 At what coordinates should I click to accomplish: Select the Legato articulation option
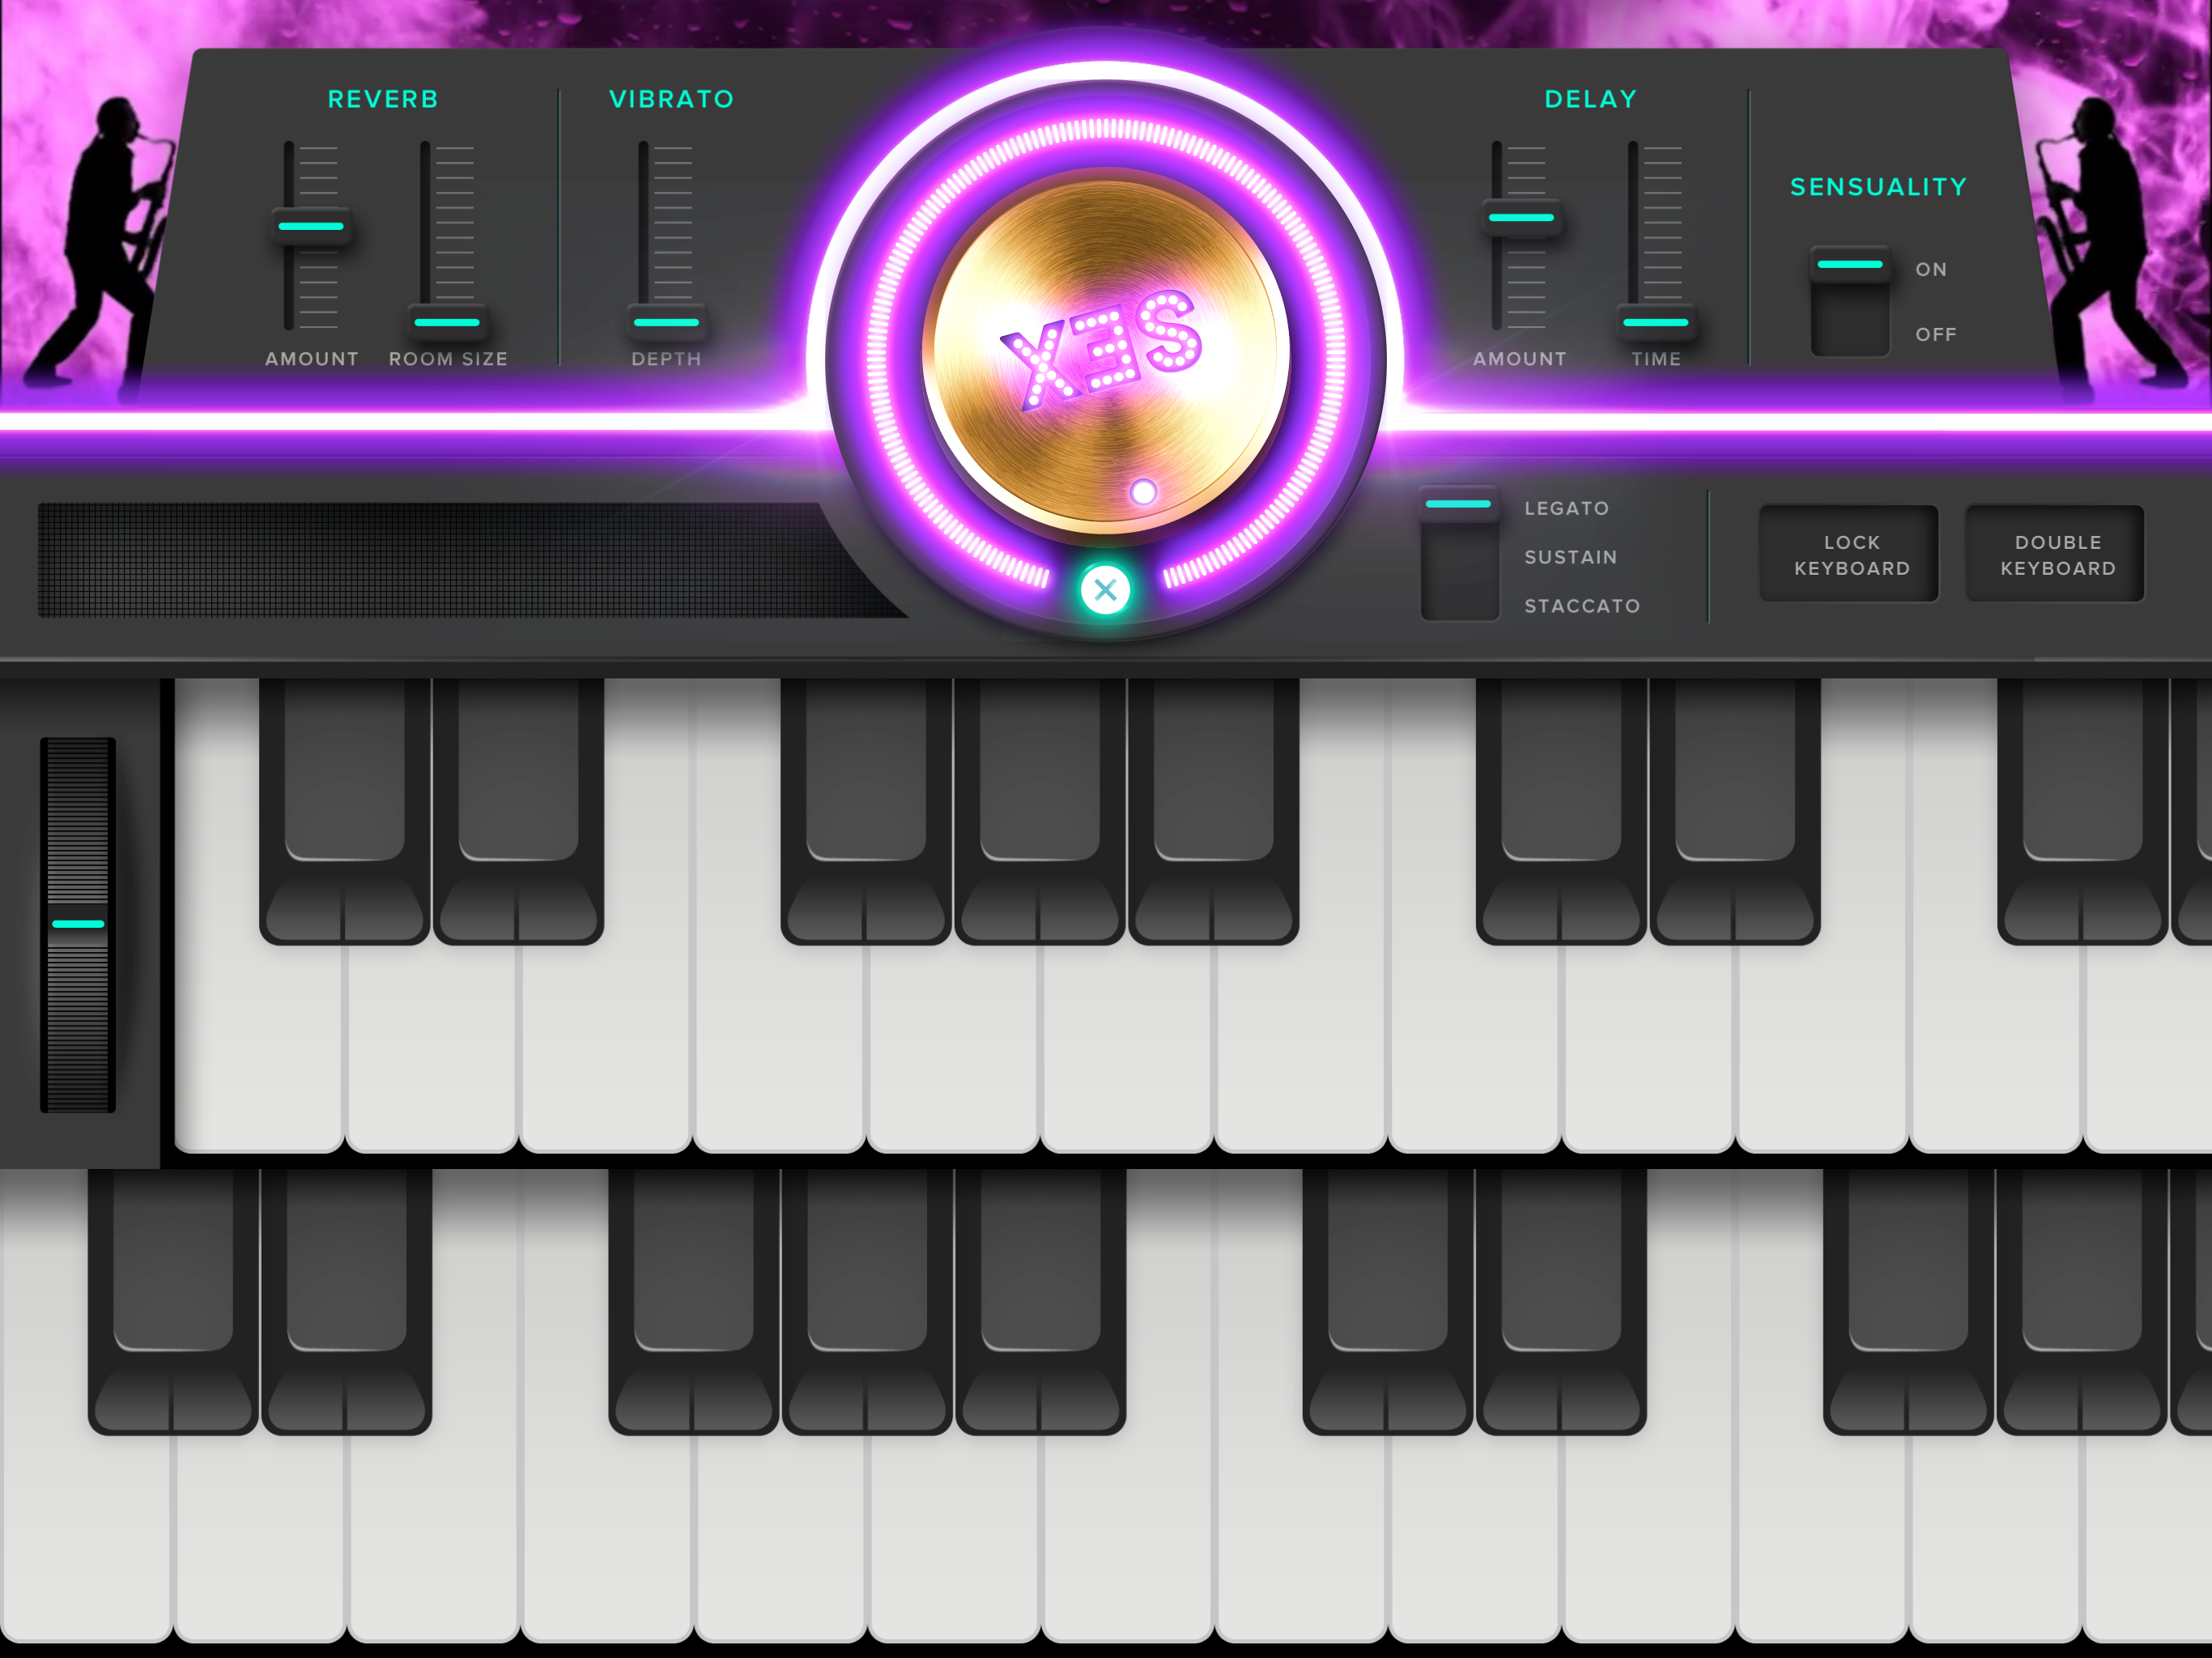[x=1566, y=508]
